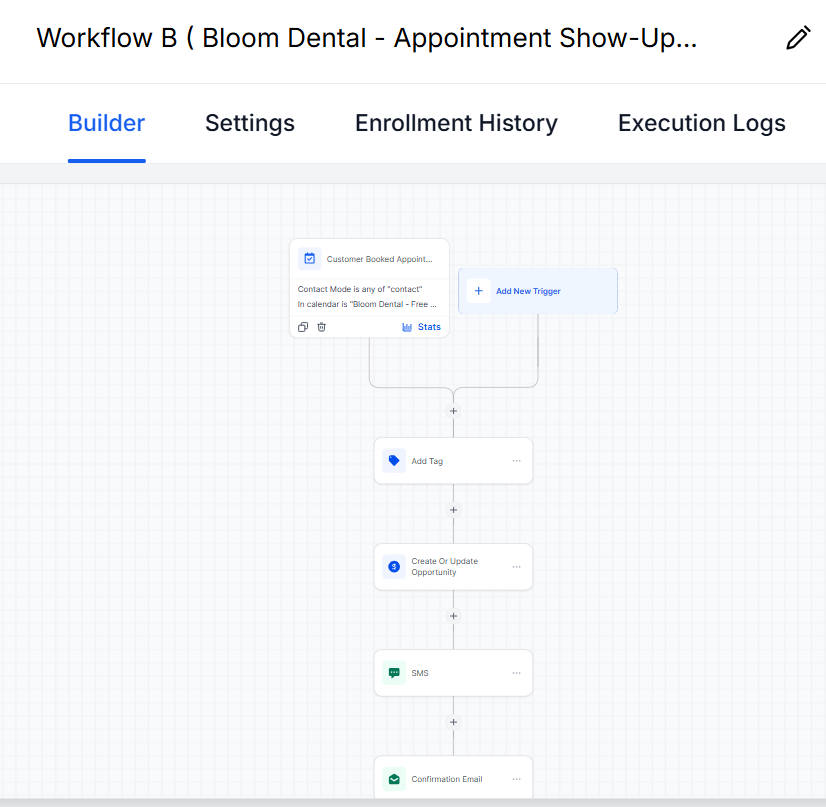
Task: Delete the trigger using trash icon
Action: [x=321, y=327]
